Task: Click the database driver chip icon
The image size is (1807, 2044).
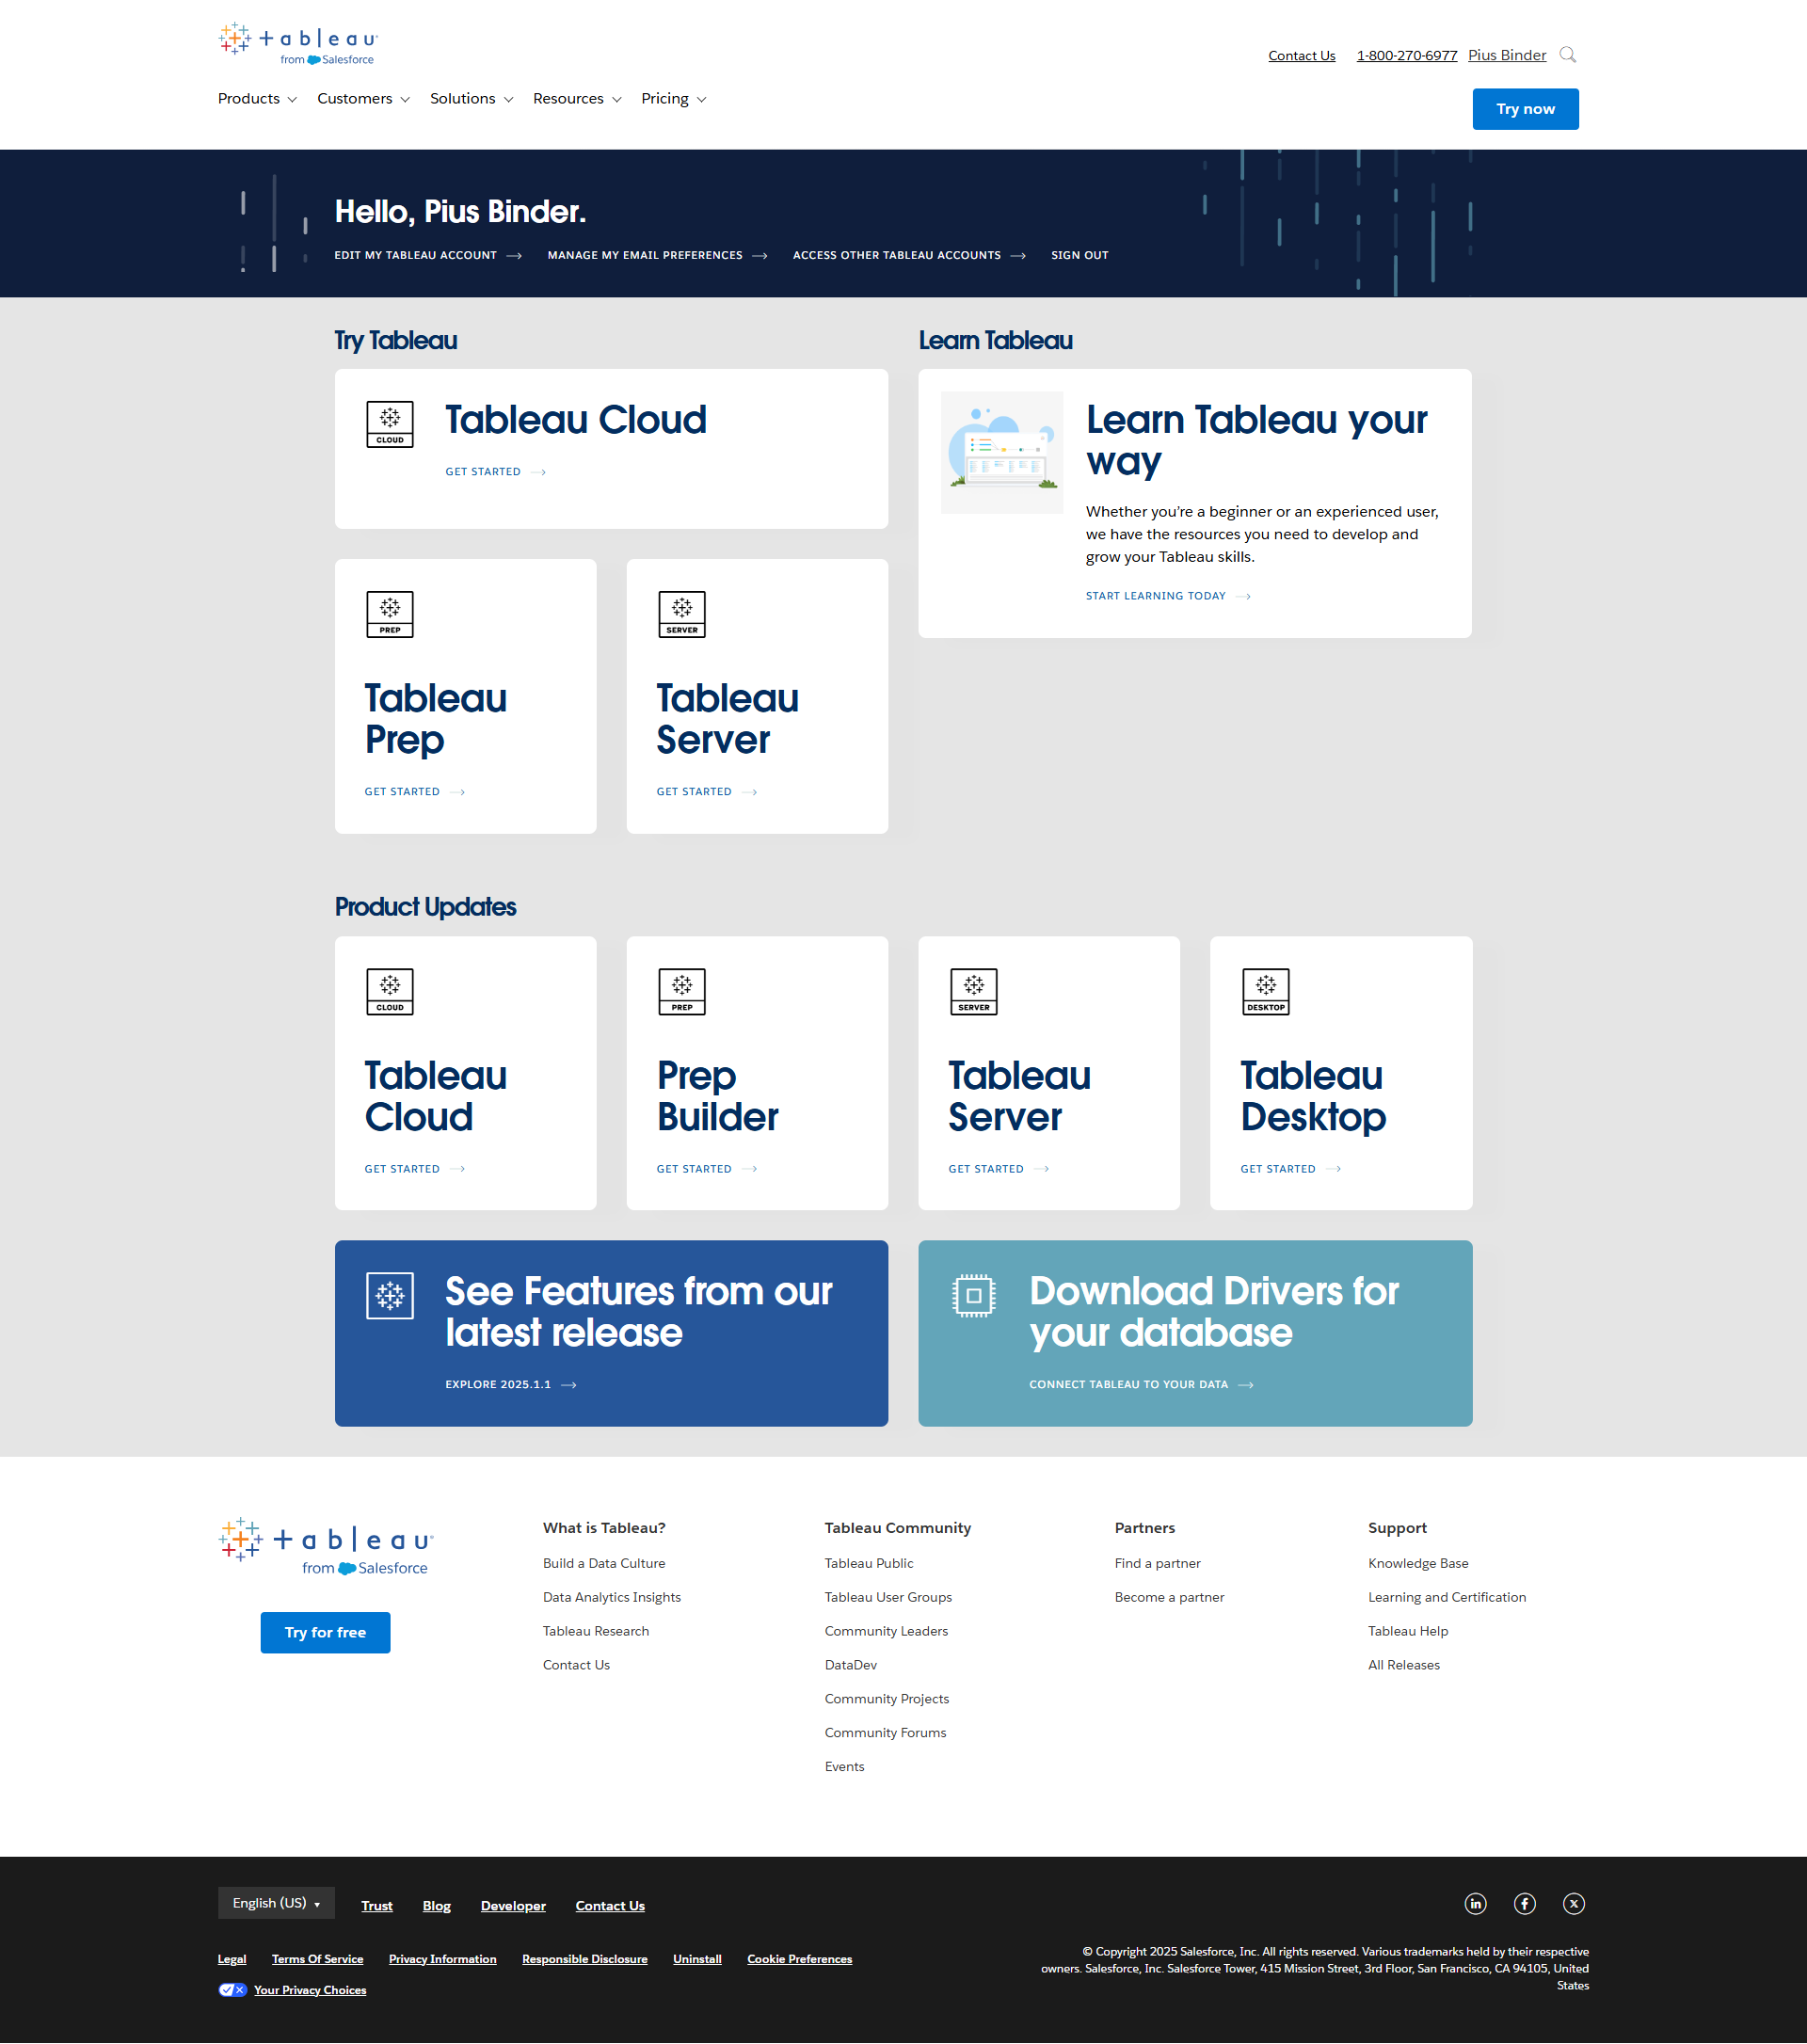Action: (x=973, y=1296)
